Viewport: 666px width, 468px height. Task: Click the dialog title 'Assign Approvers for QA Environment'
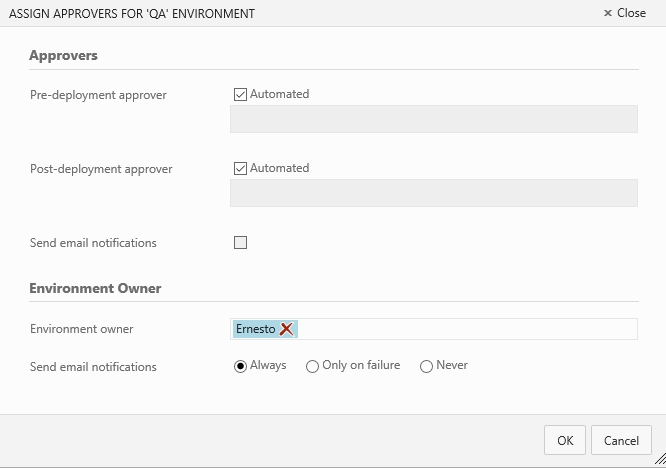click(x=132, y=14)
